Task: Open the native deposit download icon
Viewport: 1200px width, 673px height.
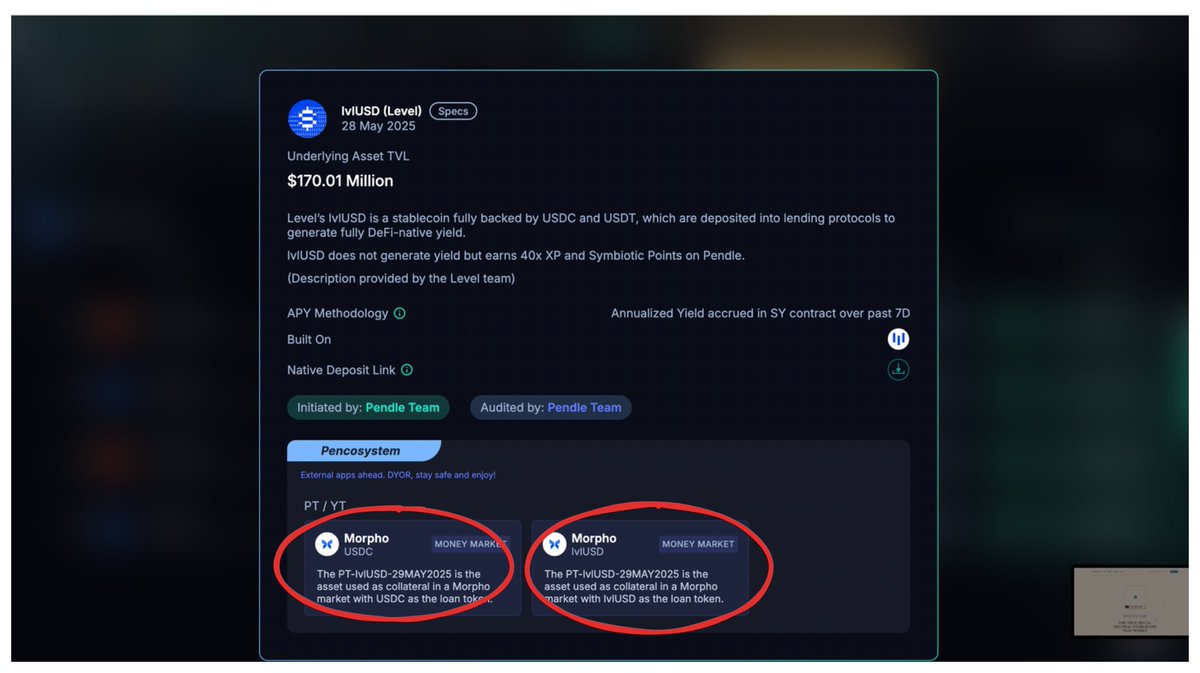Action: tap(898, 370)
